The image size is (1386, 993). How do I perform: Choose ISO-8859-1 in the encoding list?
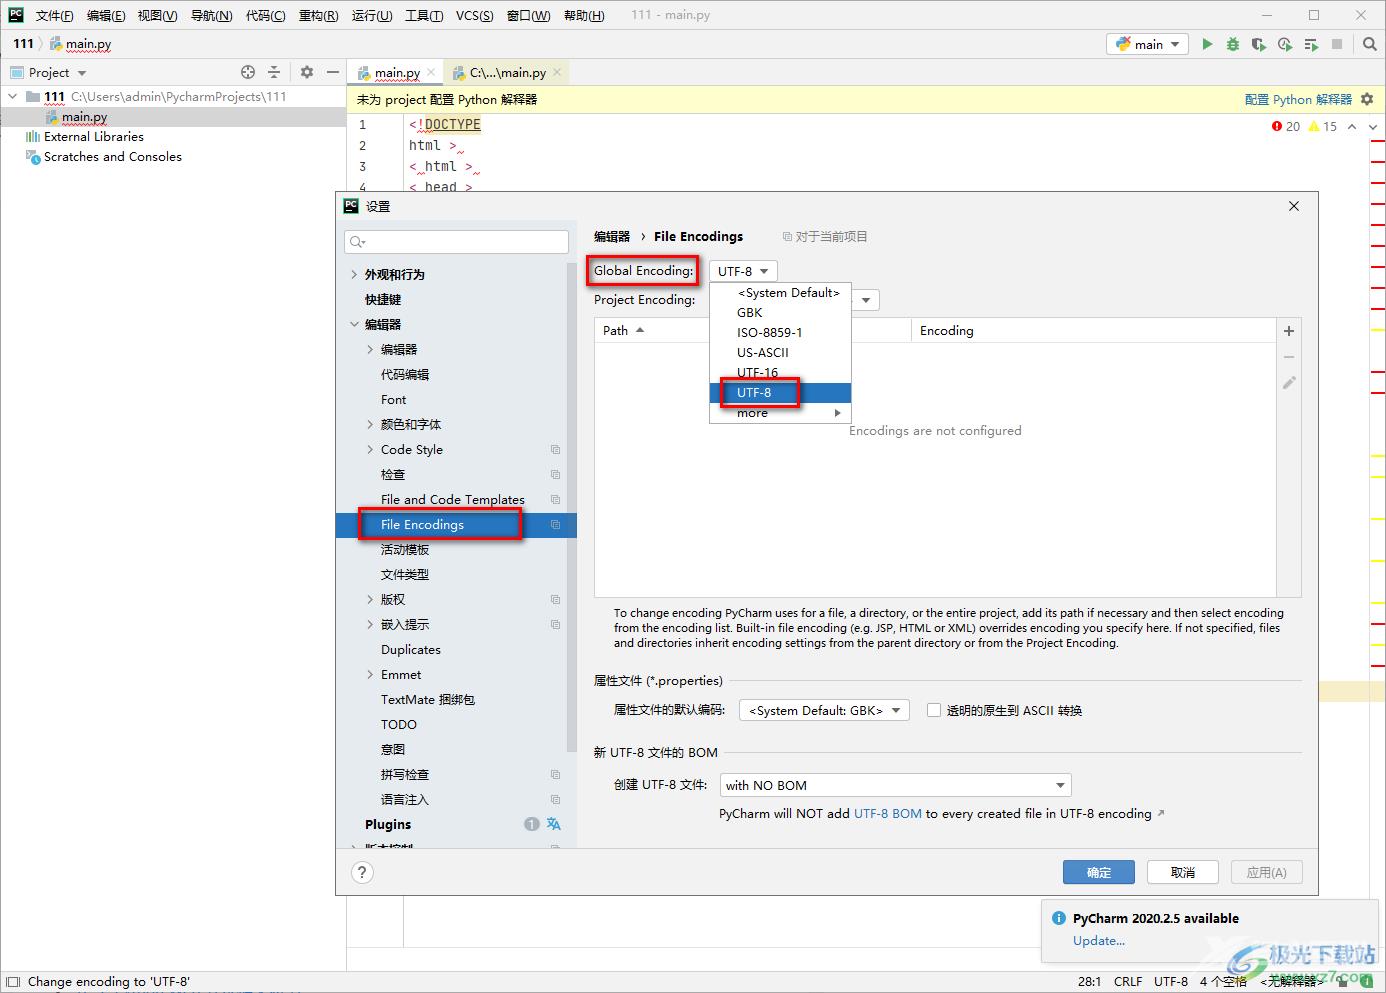[x=780, y=332]
